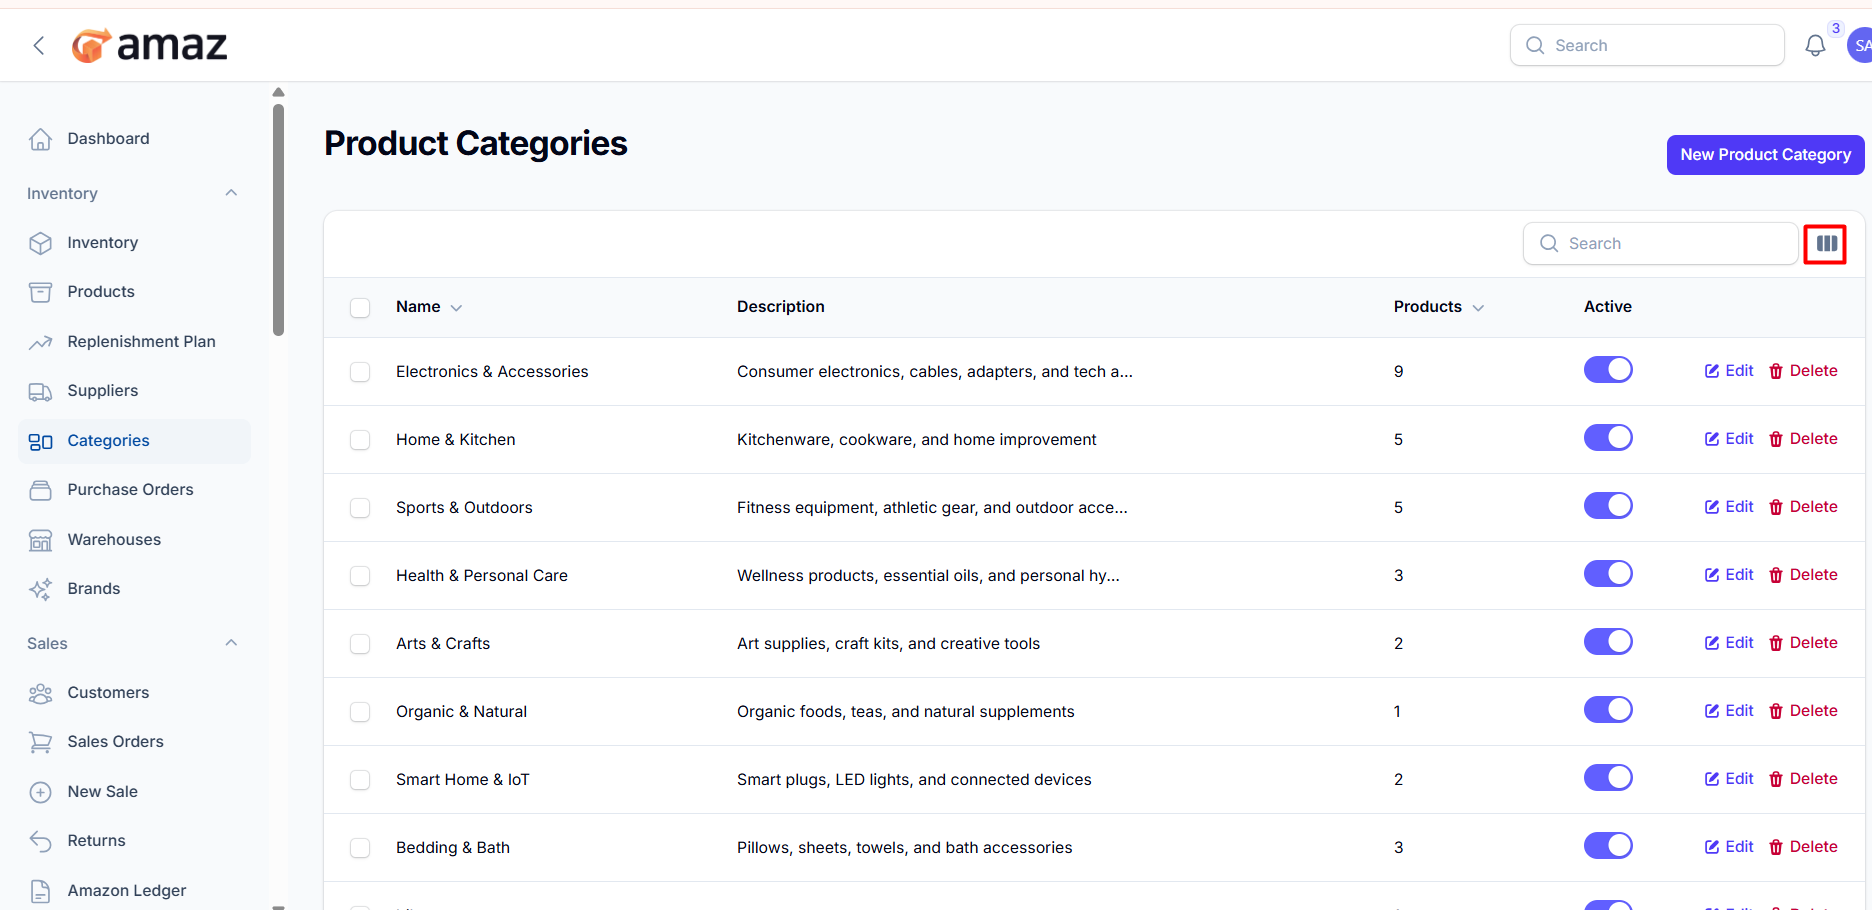Click the New Product Category button
This screenshot has width=1872, height=910.
pyautogui.click(x=1764, y=155)
